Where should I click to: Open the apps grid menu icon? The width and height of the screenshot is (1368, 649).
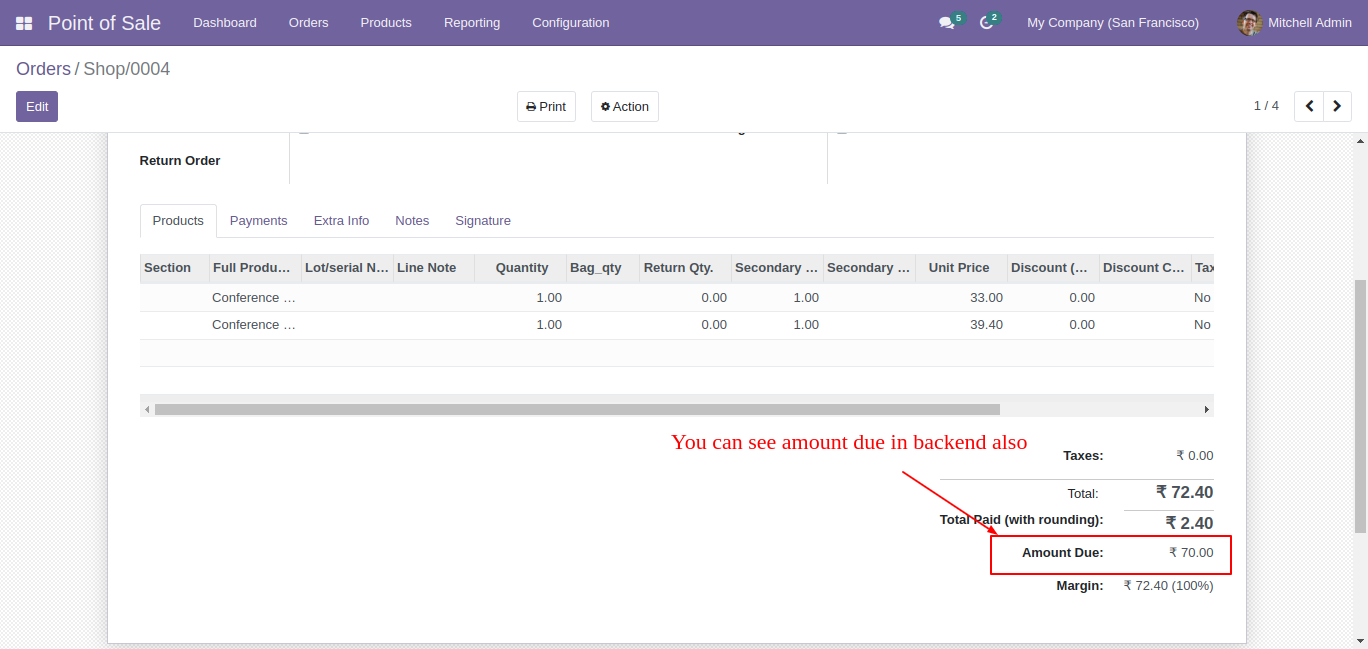24,23
